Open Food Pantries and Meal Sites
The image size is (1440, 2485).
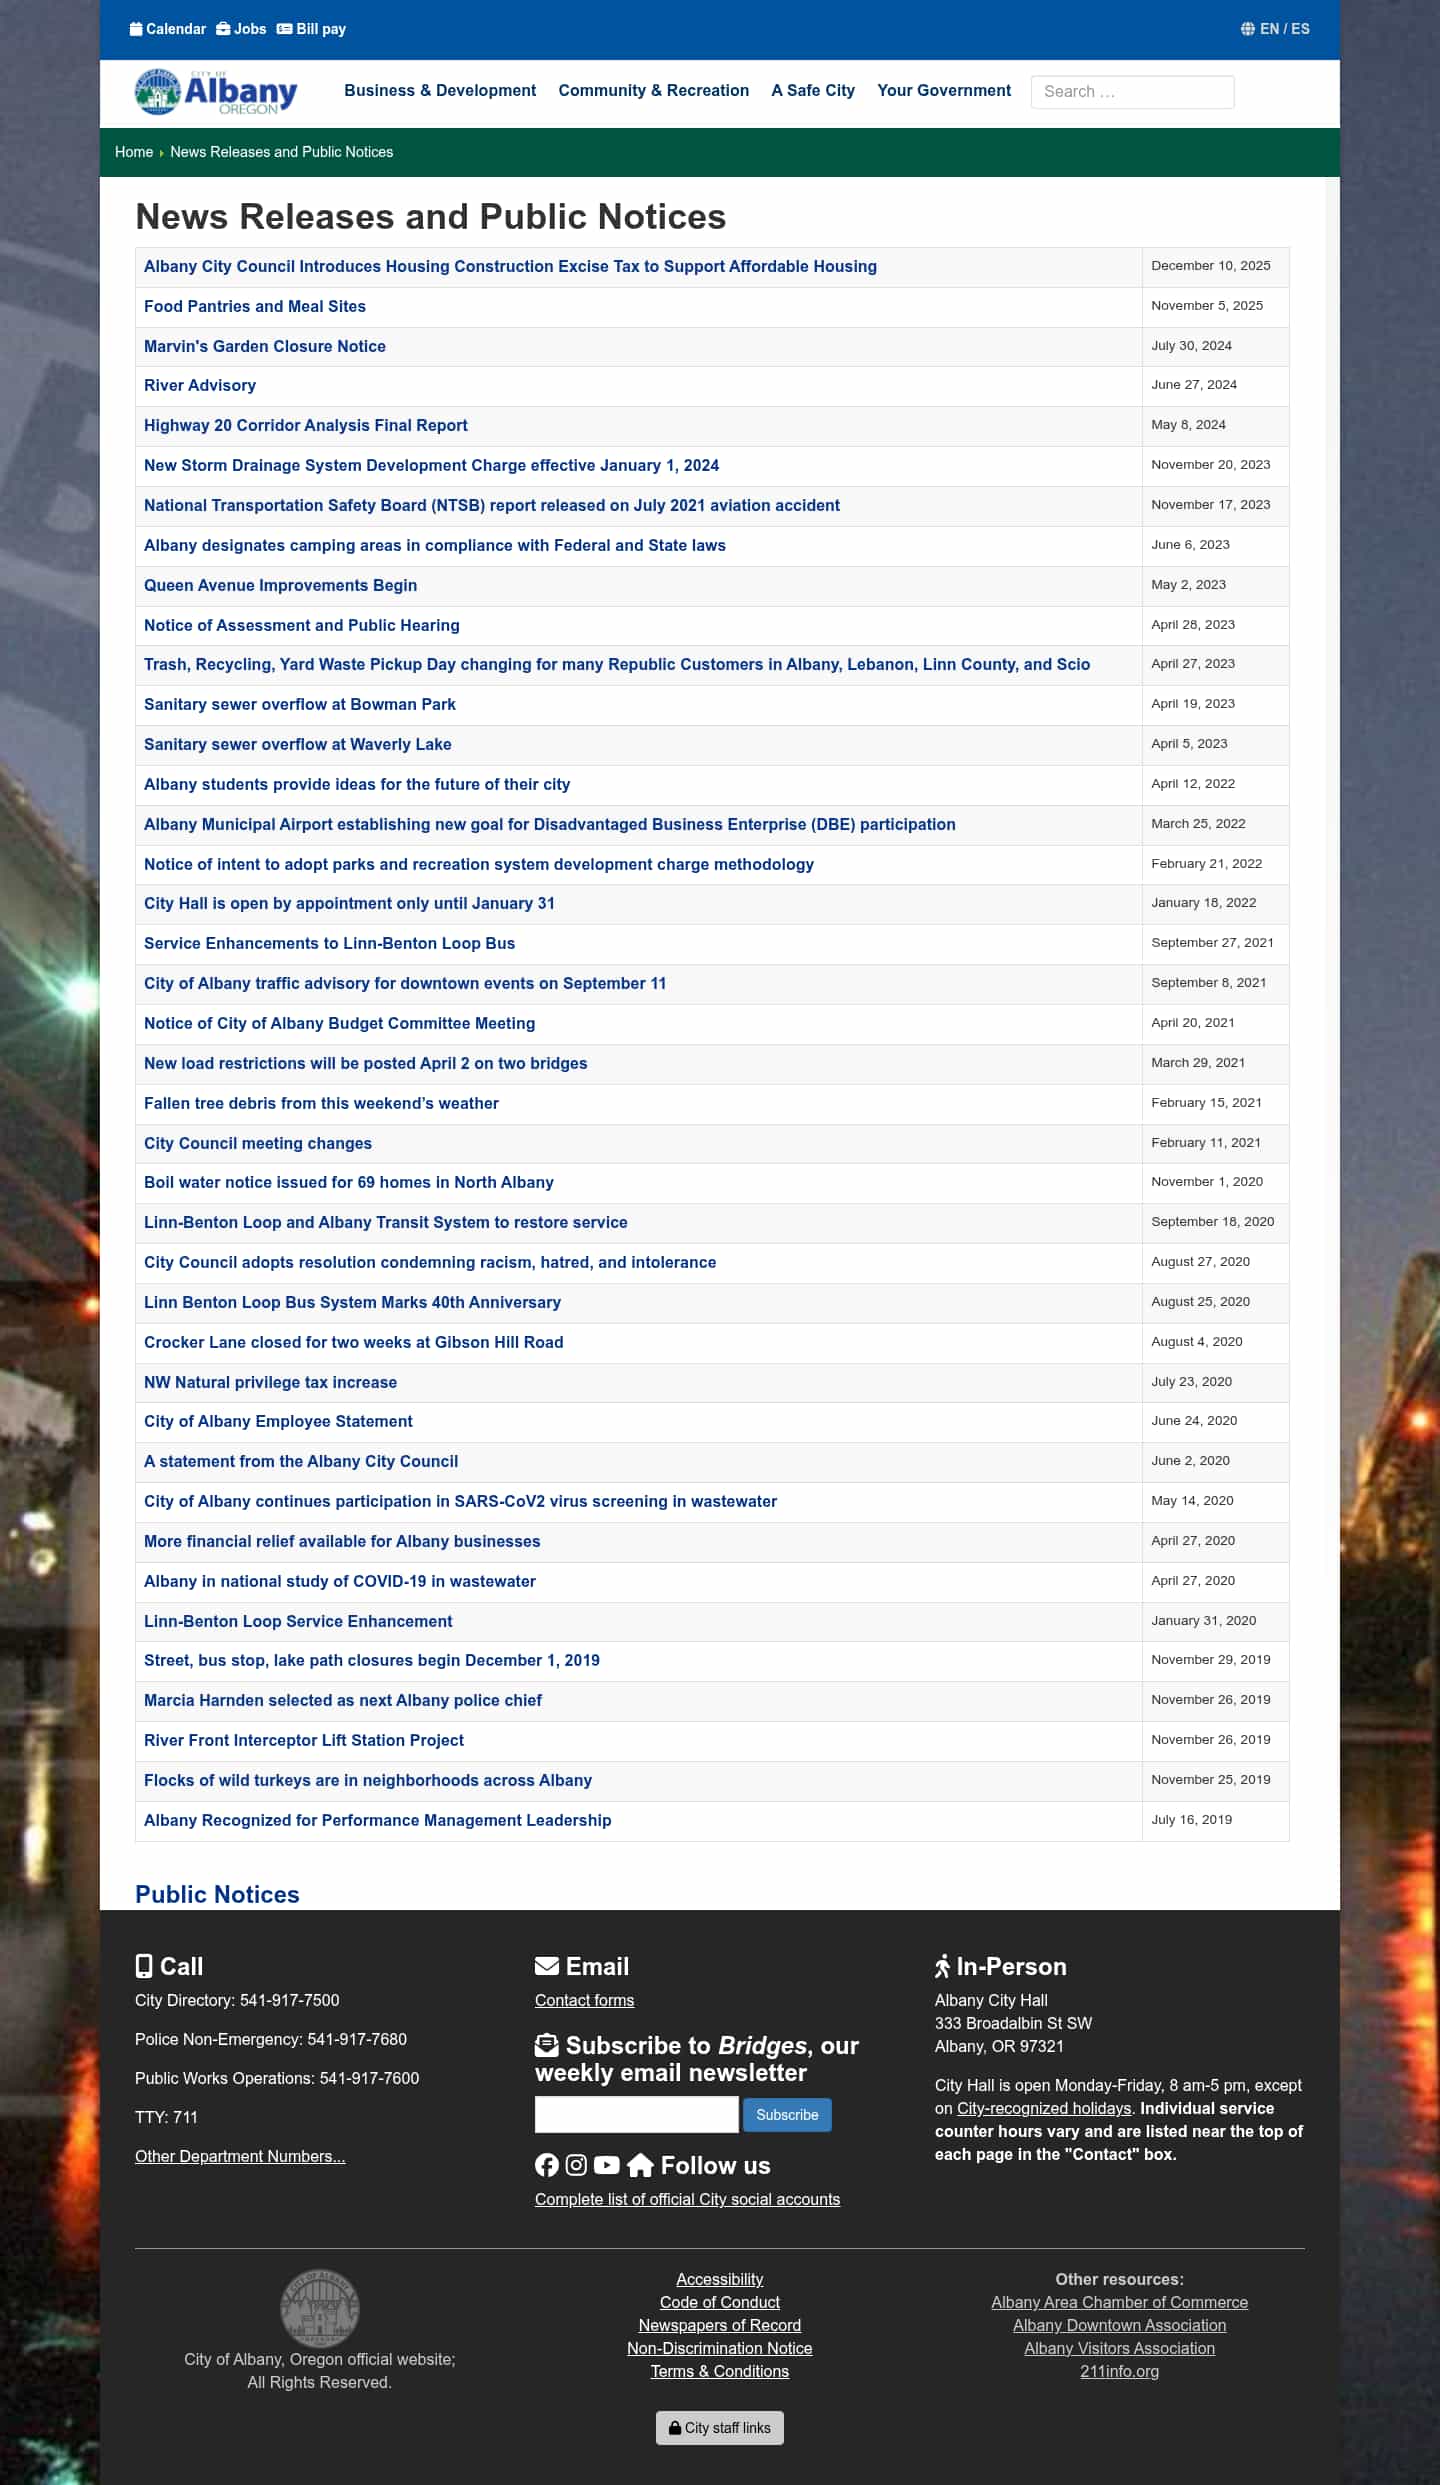pos(255,307)
